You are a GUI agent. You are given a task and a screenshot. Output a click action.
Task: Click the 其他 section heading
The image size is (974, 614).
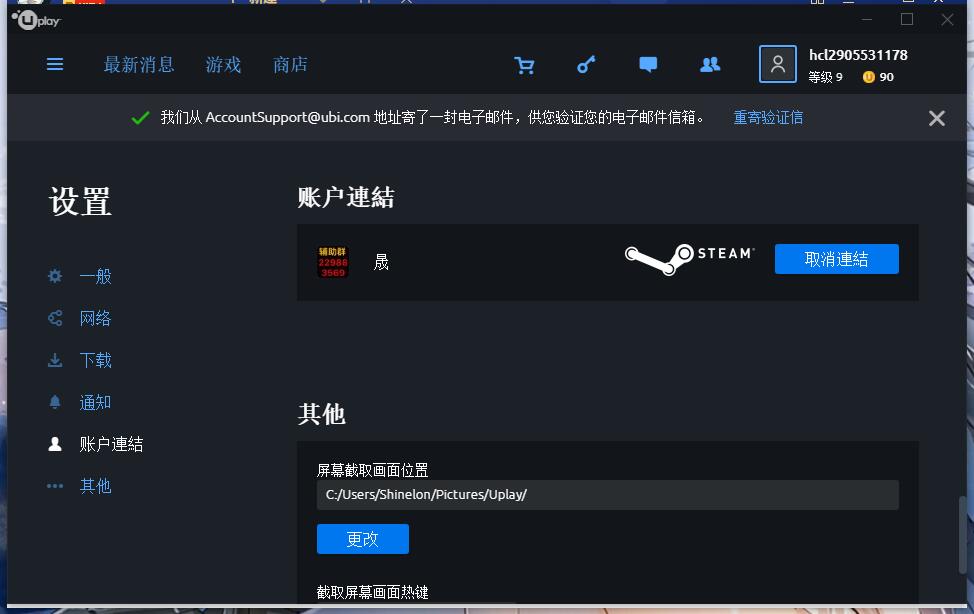click(321, 414)
